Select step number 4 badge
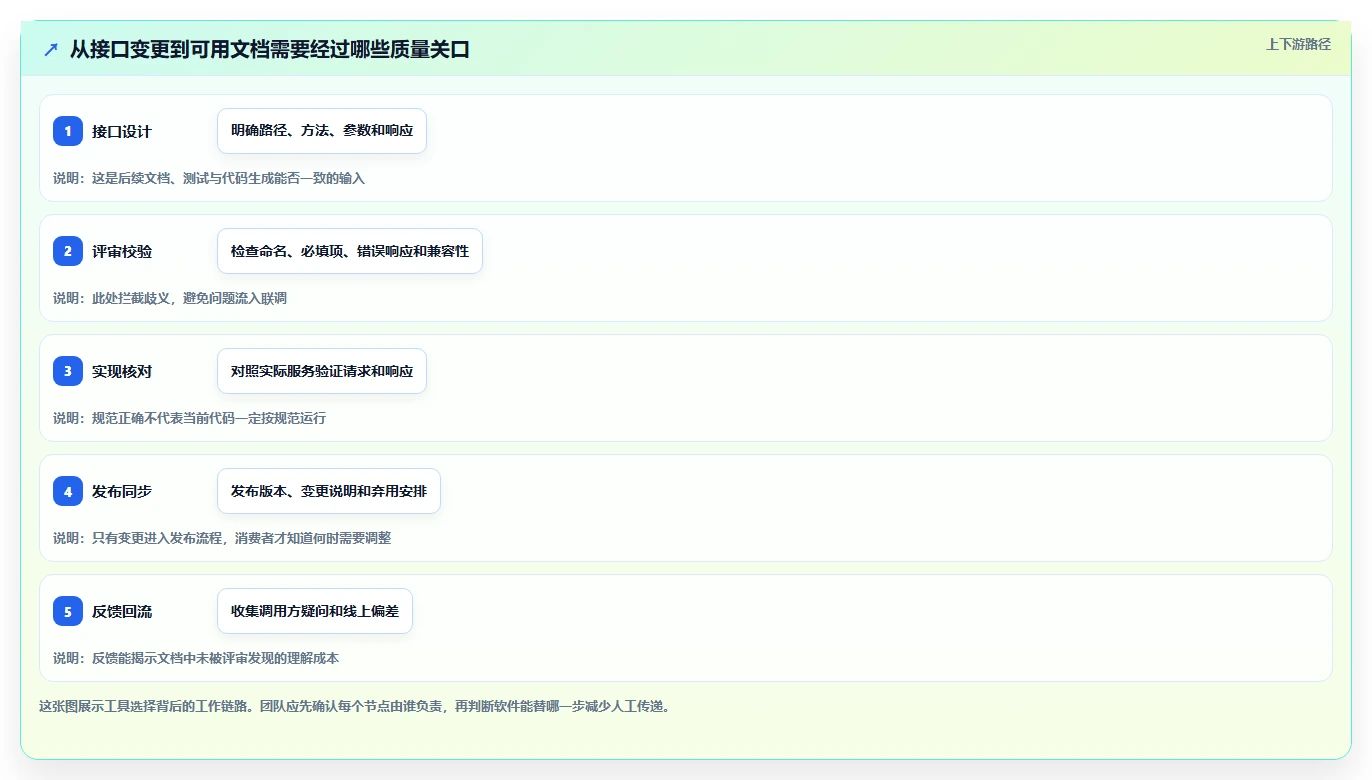 pyautogui.click(x=68, y=491)
